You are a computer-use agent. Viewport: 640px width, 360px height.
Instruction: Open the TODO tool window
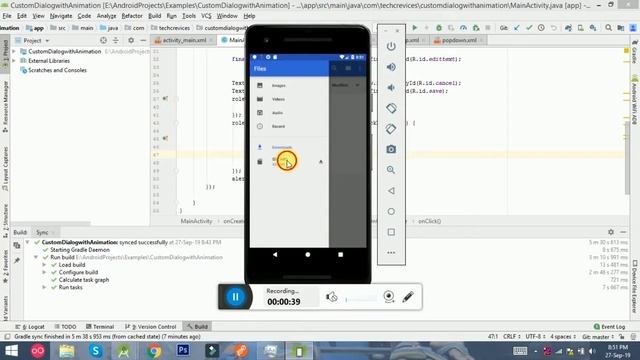(x=65, y=327)
